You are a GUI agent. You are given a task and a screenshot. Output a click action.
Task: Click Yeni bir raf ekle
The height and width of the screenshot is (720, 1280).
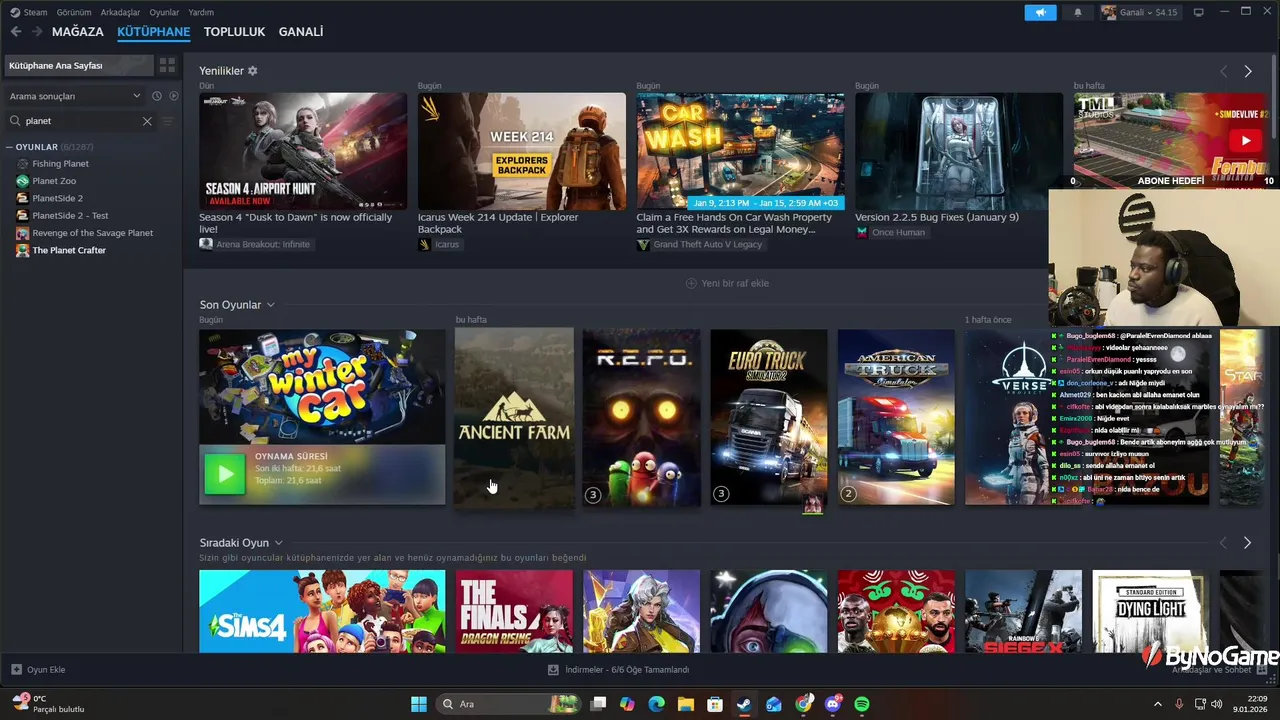(727, 283)
